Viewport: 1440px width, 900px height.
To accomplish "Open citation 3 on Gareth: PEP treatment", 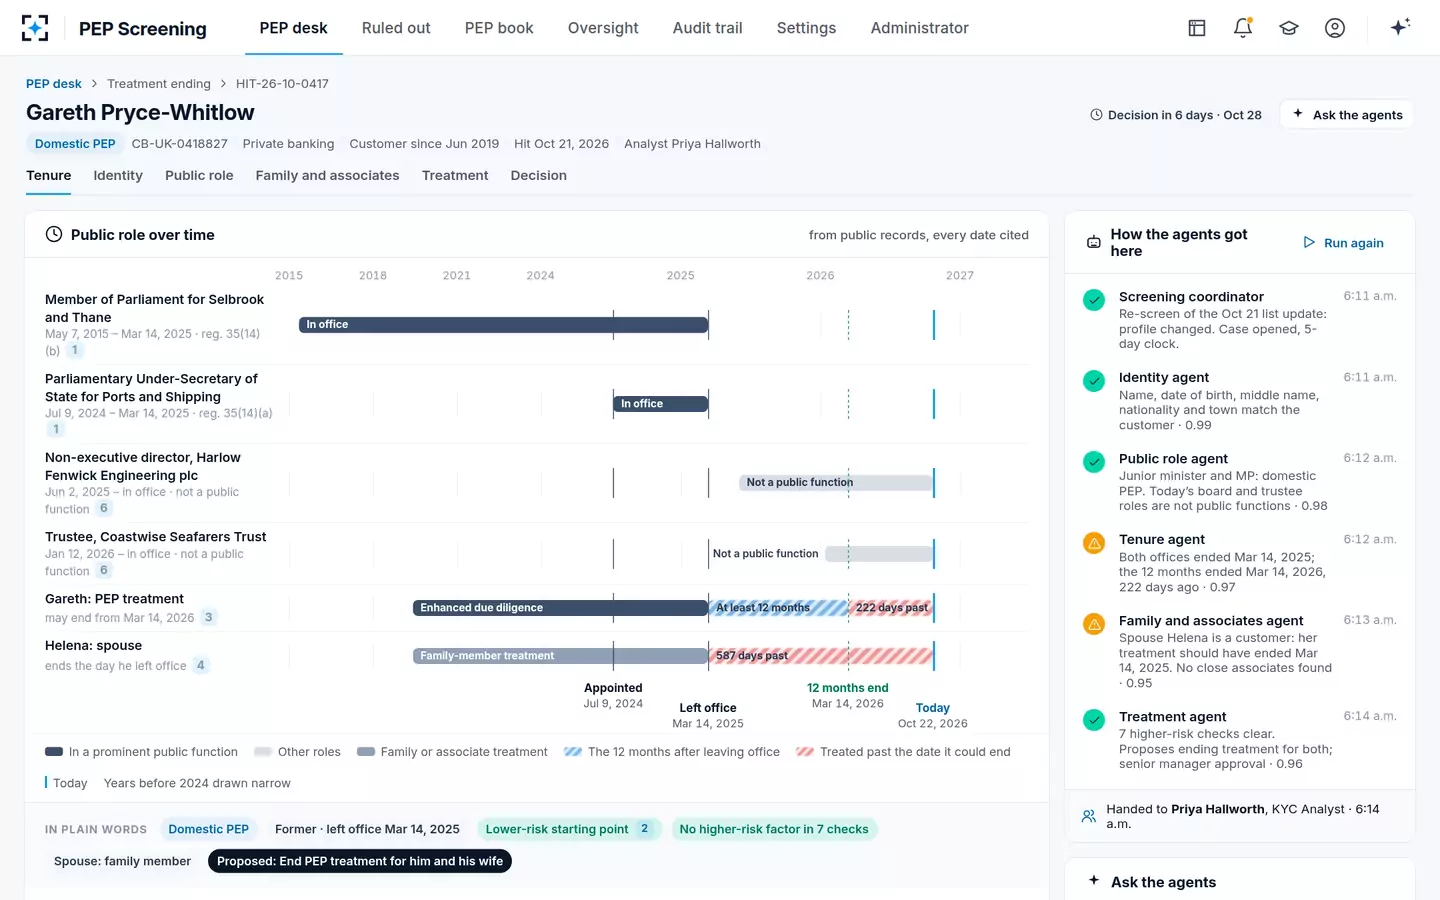I will pos(208,617).
